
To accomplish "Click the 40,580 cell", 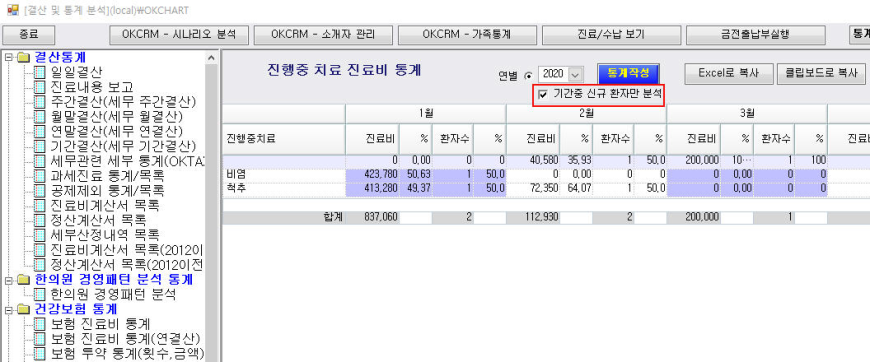I will point(533,160).
